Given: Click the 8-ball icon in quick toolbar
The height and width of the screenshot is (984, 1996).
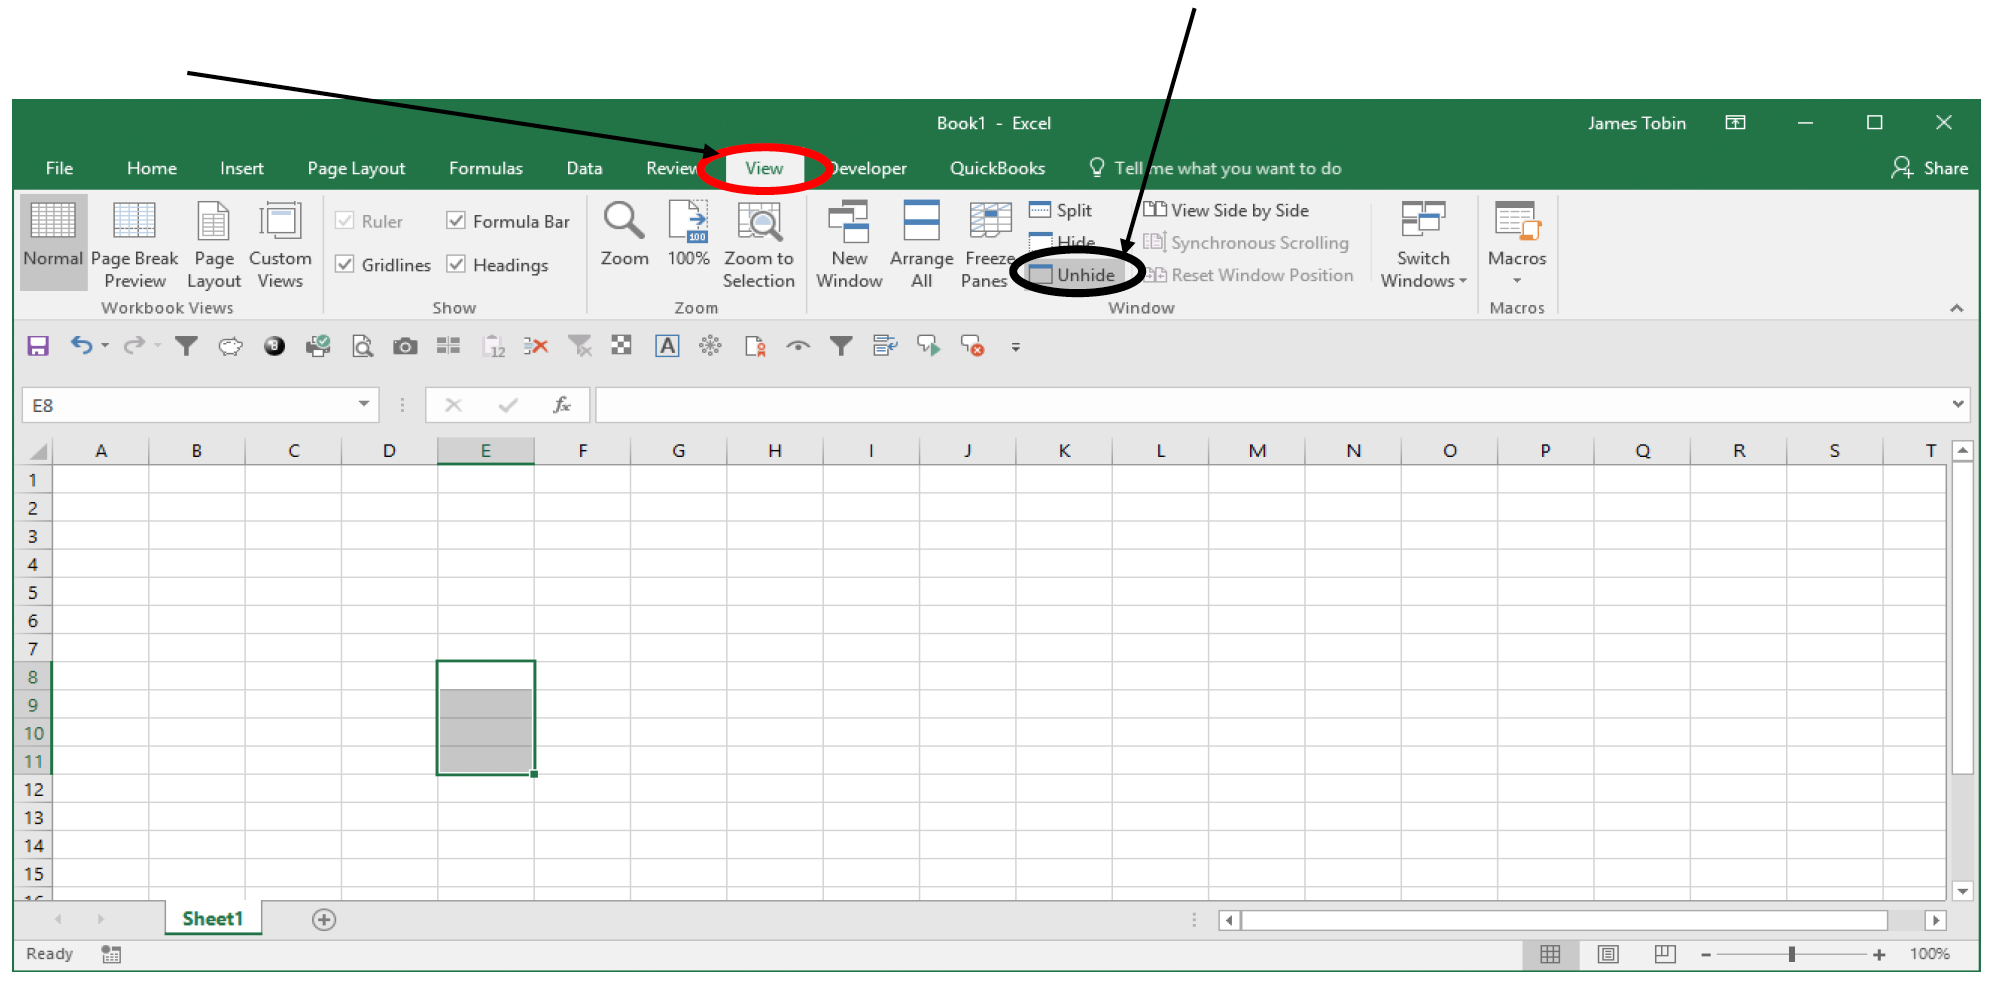Looking at the screenshot, I should [x=274, y=346].
